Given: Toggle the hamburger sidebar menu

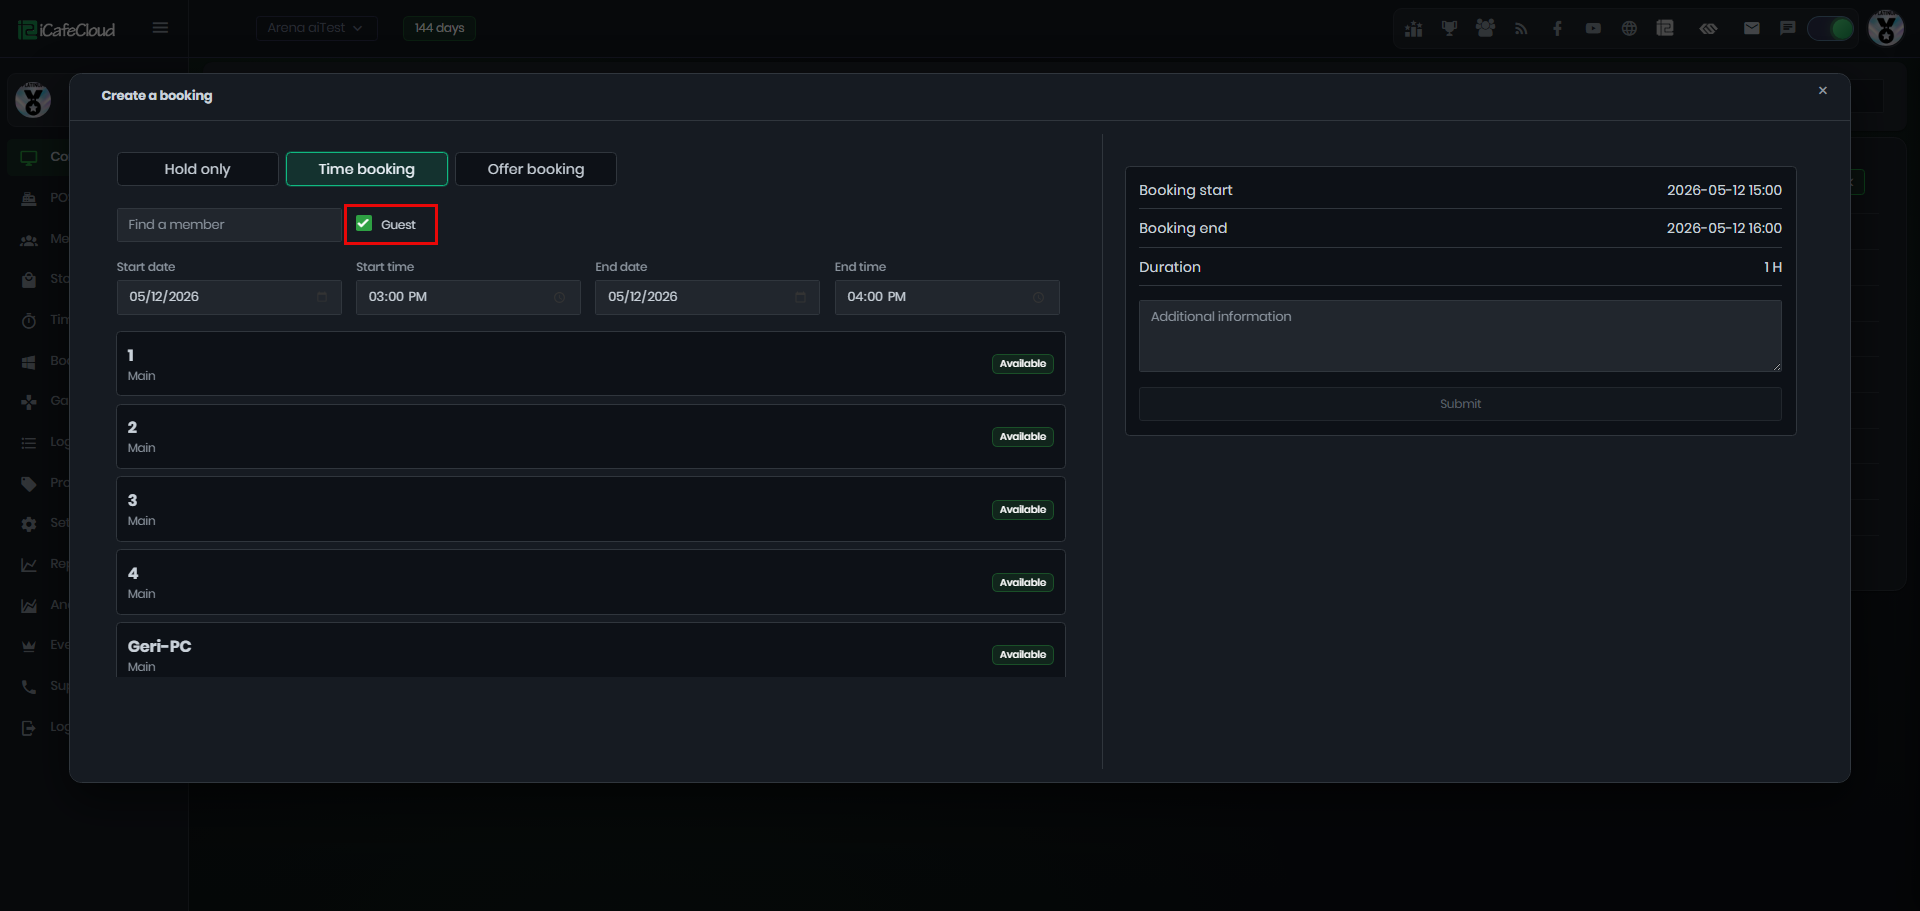Looking at the screenshot, I should [160, 28].
